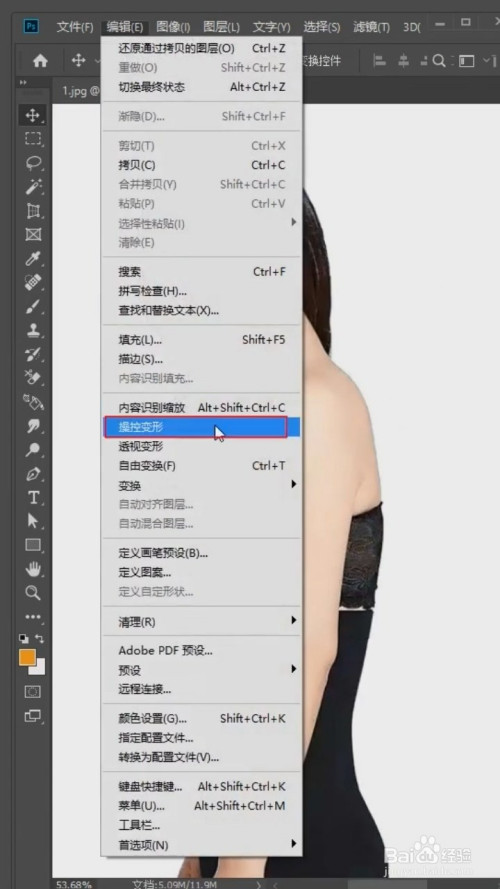Choose 透视变形 menu entry
The height and width of the screenshot is (889, 500).
(201, 446)
